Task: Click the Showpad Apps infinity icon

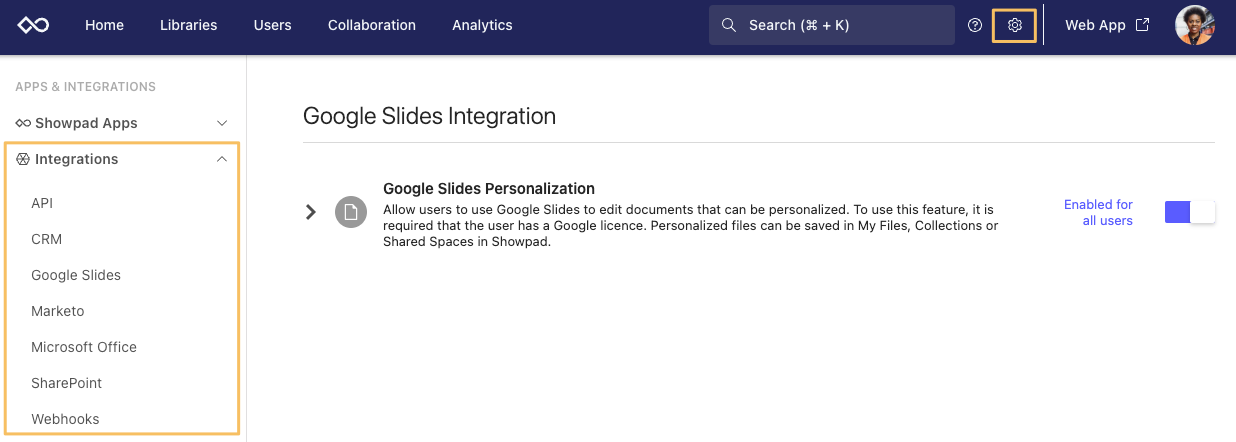Action: point(23,123)
